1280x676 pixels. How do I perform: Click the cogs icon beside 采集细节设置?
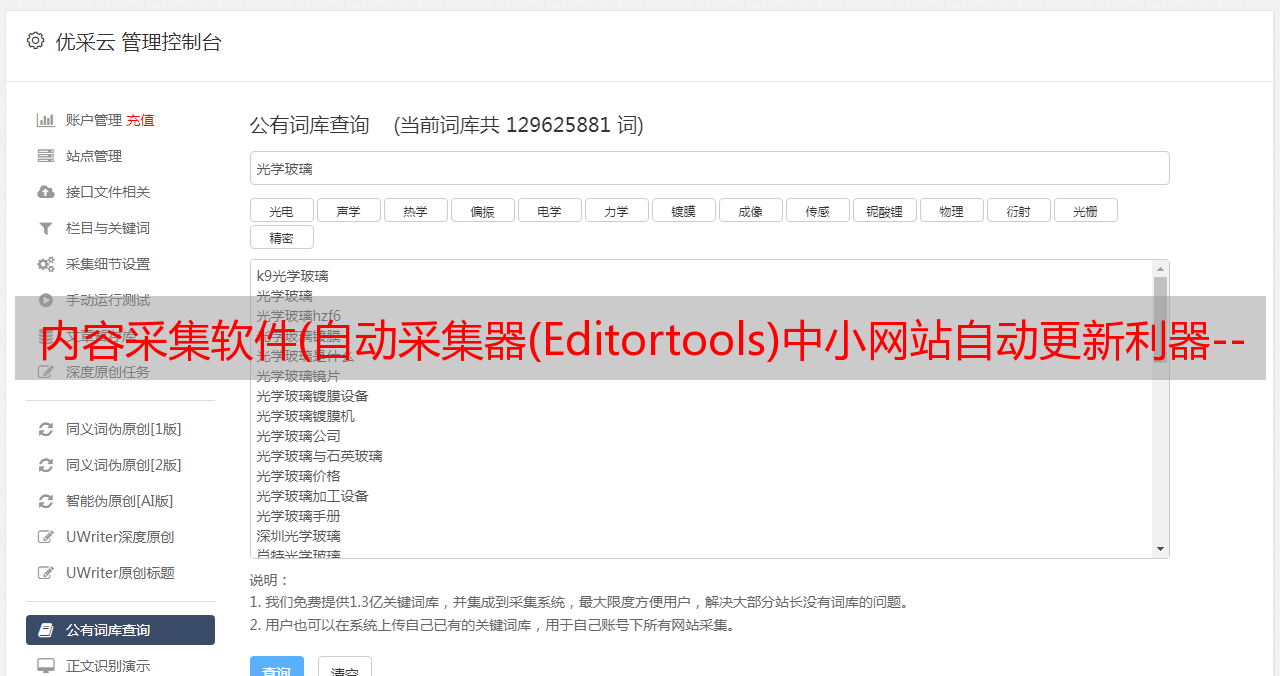[x=45, y=264]
